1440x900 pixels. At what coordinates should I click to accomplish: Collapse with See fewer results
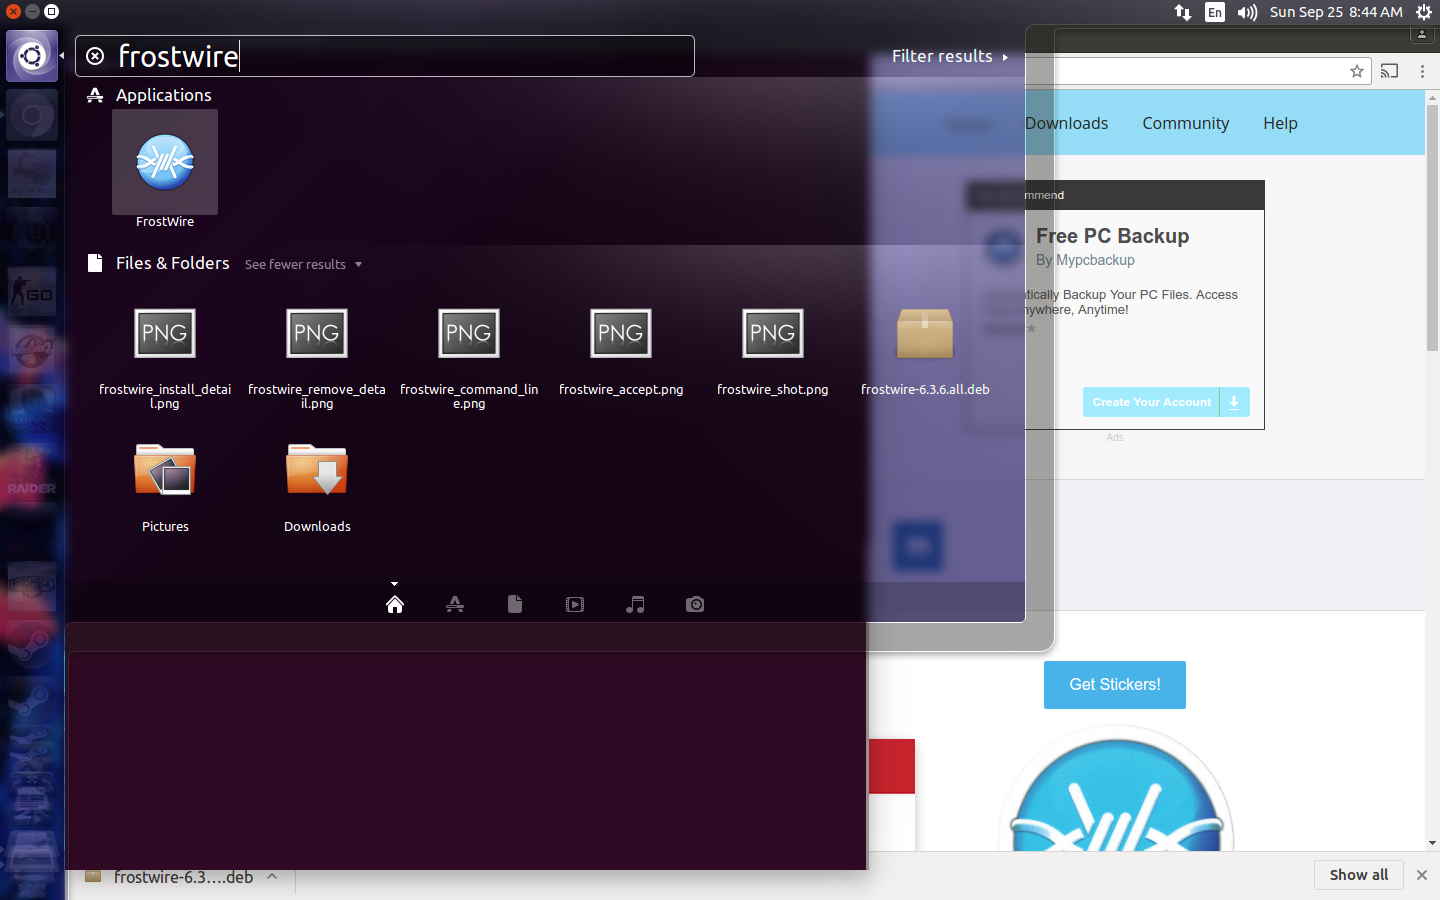coord(303,264)
